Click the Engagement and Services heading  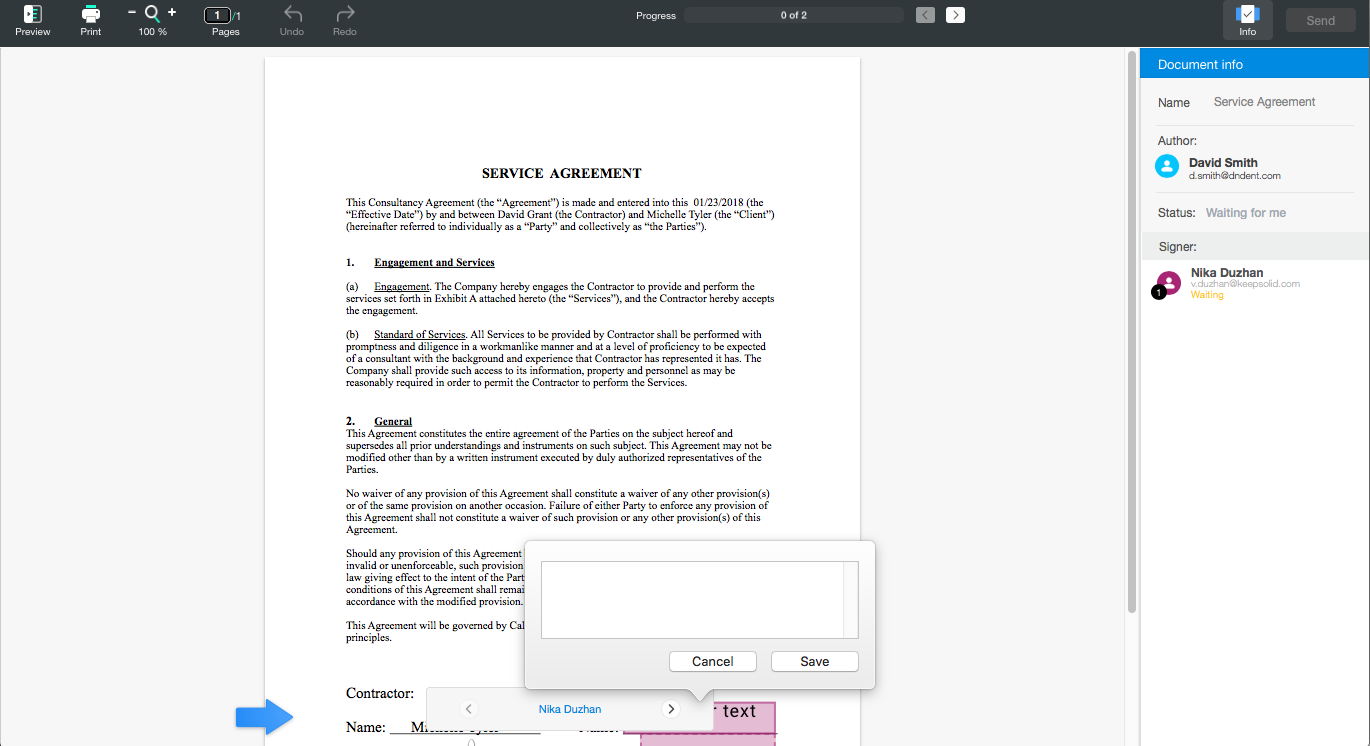coord(434,263)
